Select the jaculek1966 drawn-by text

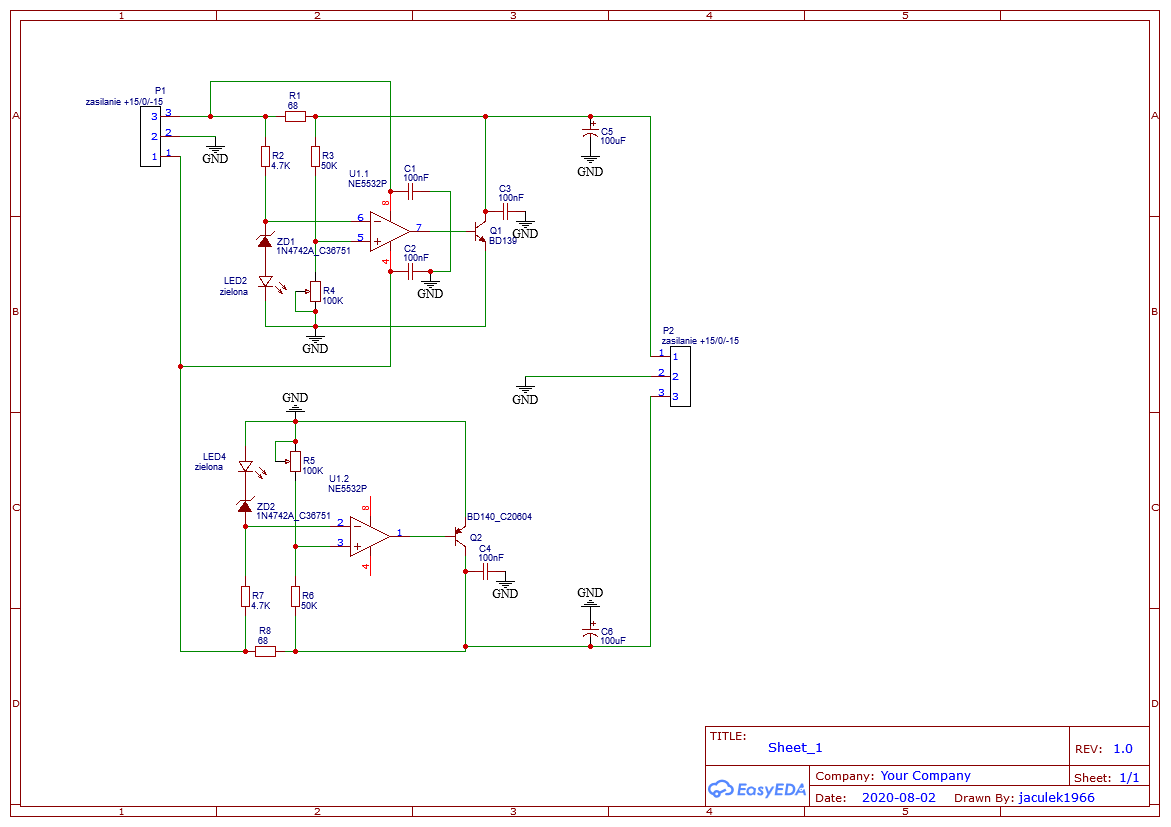coord(1056,797)
